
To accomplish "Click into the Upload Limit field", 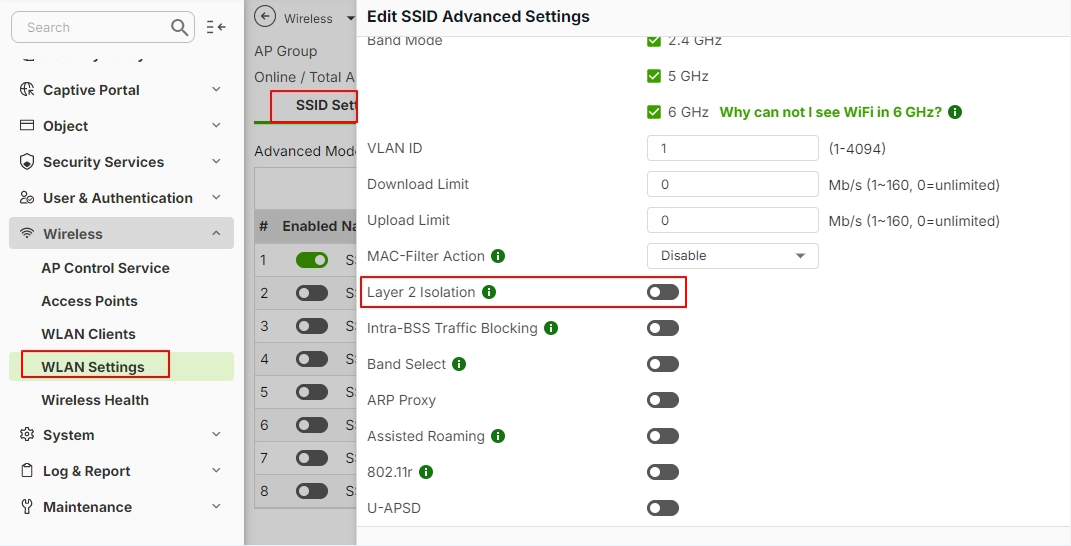I will click(732, 220).
